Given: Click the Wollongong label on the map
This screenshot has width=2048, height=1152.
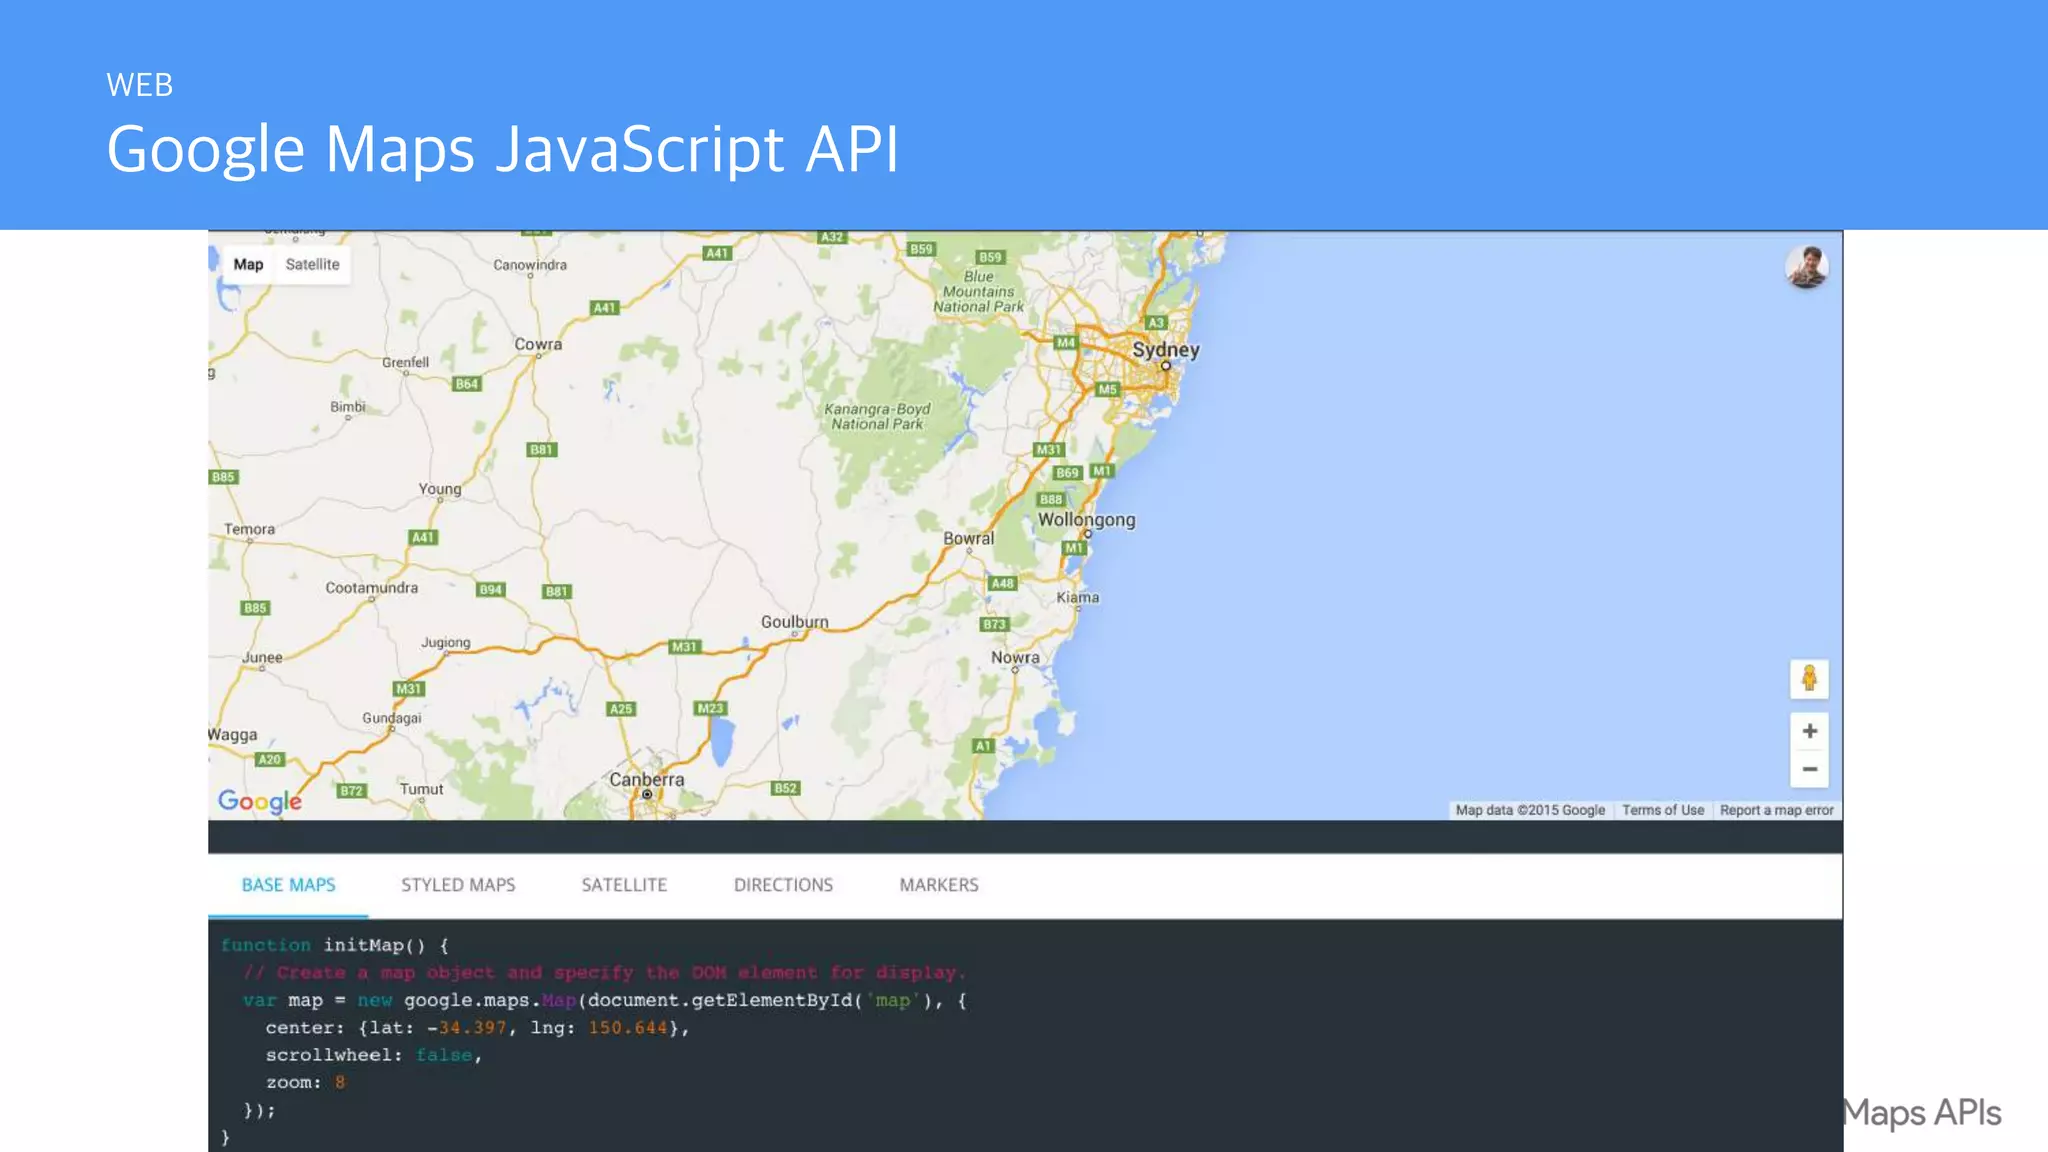Looking at the screenshot, I should [x=1086, y=520].
